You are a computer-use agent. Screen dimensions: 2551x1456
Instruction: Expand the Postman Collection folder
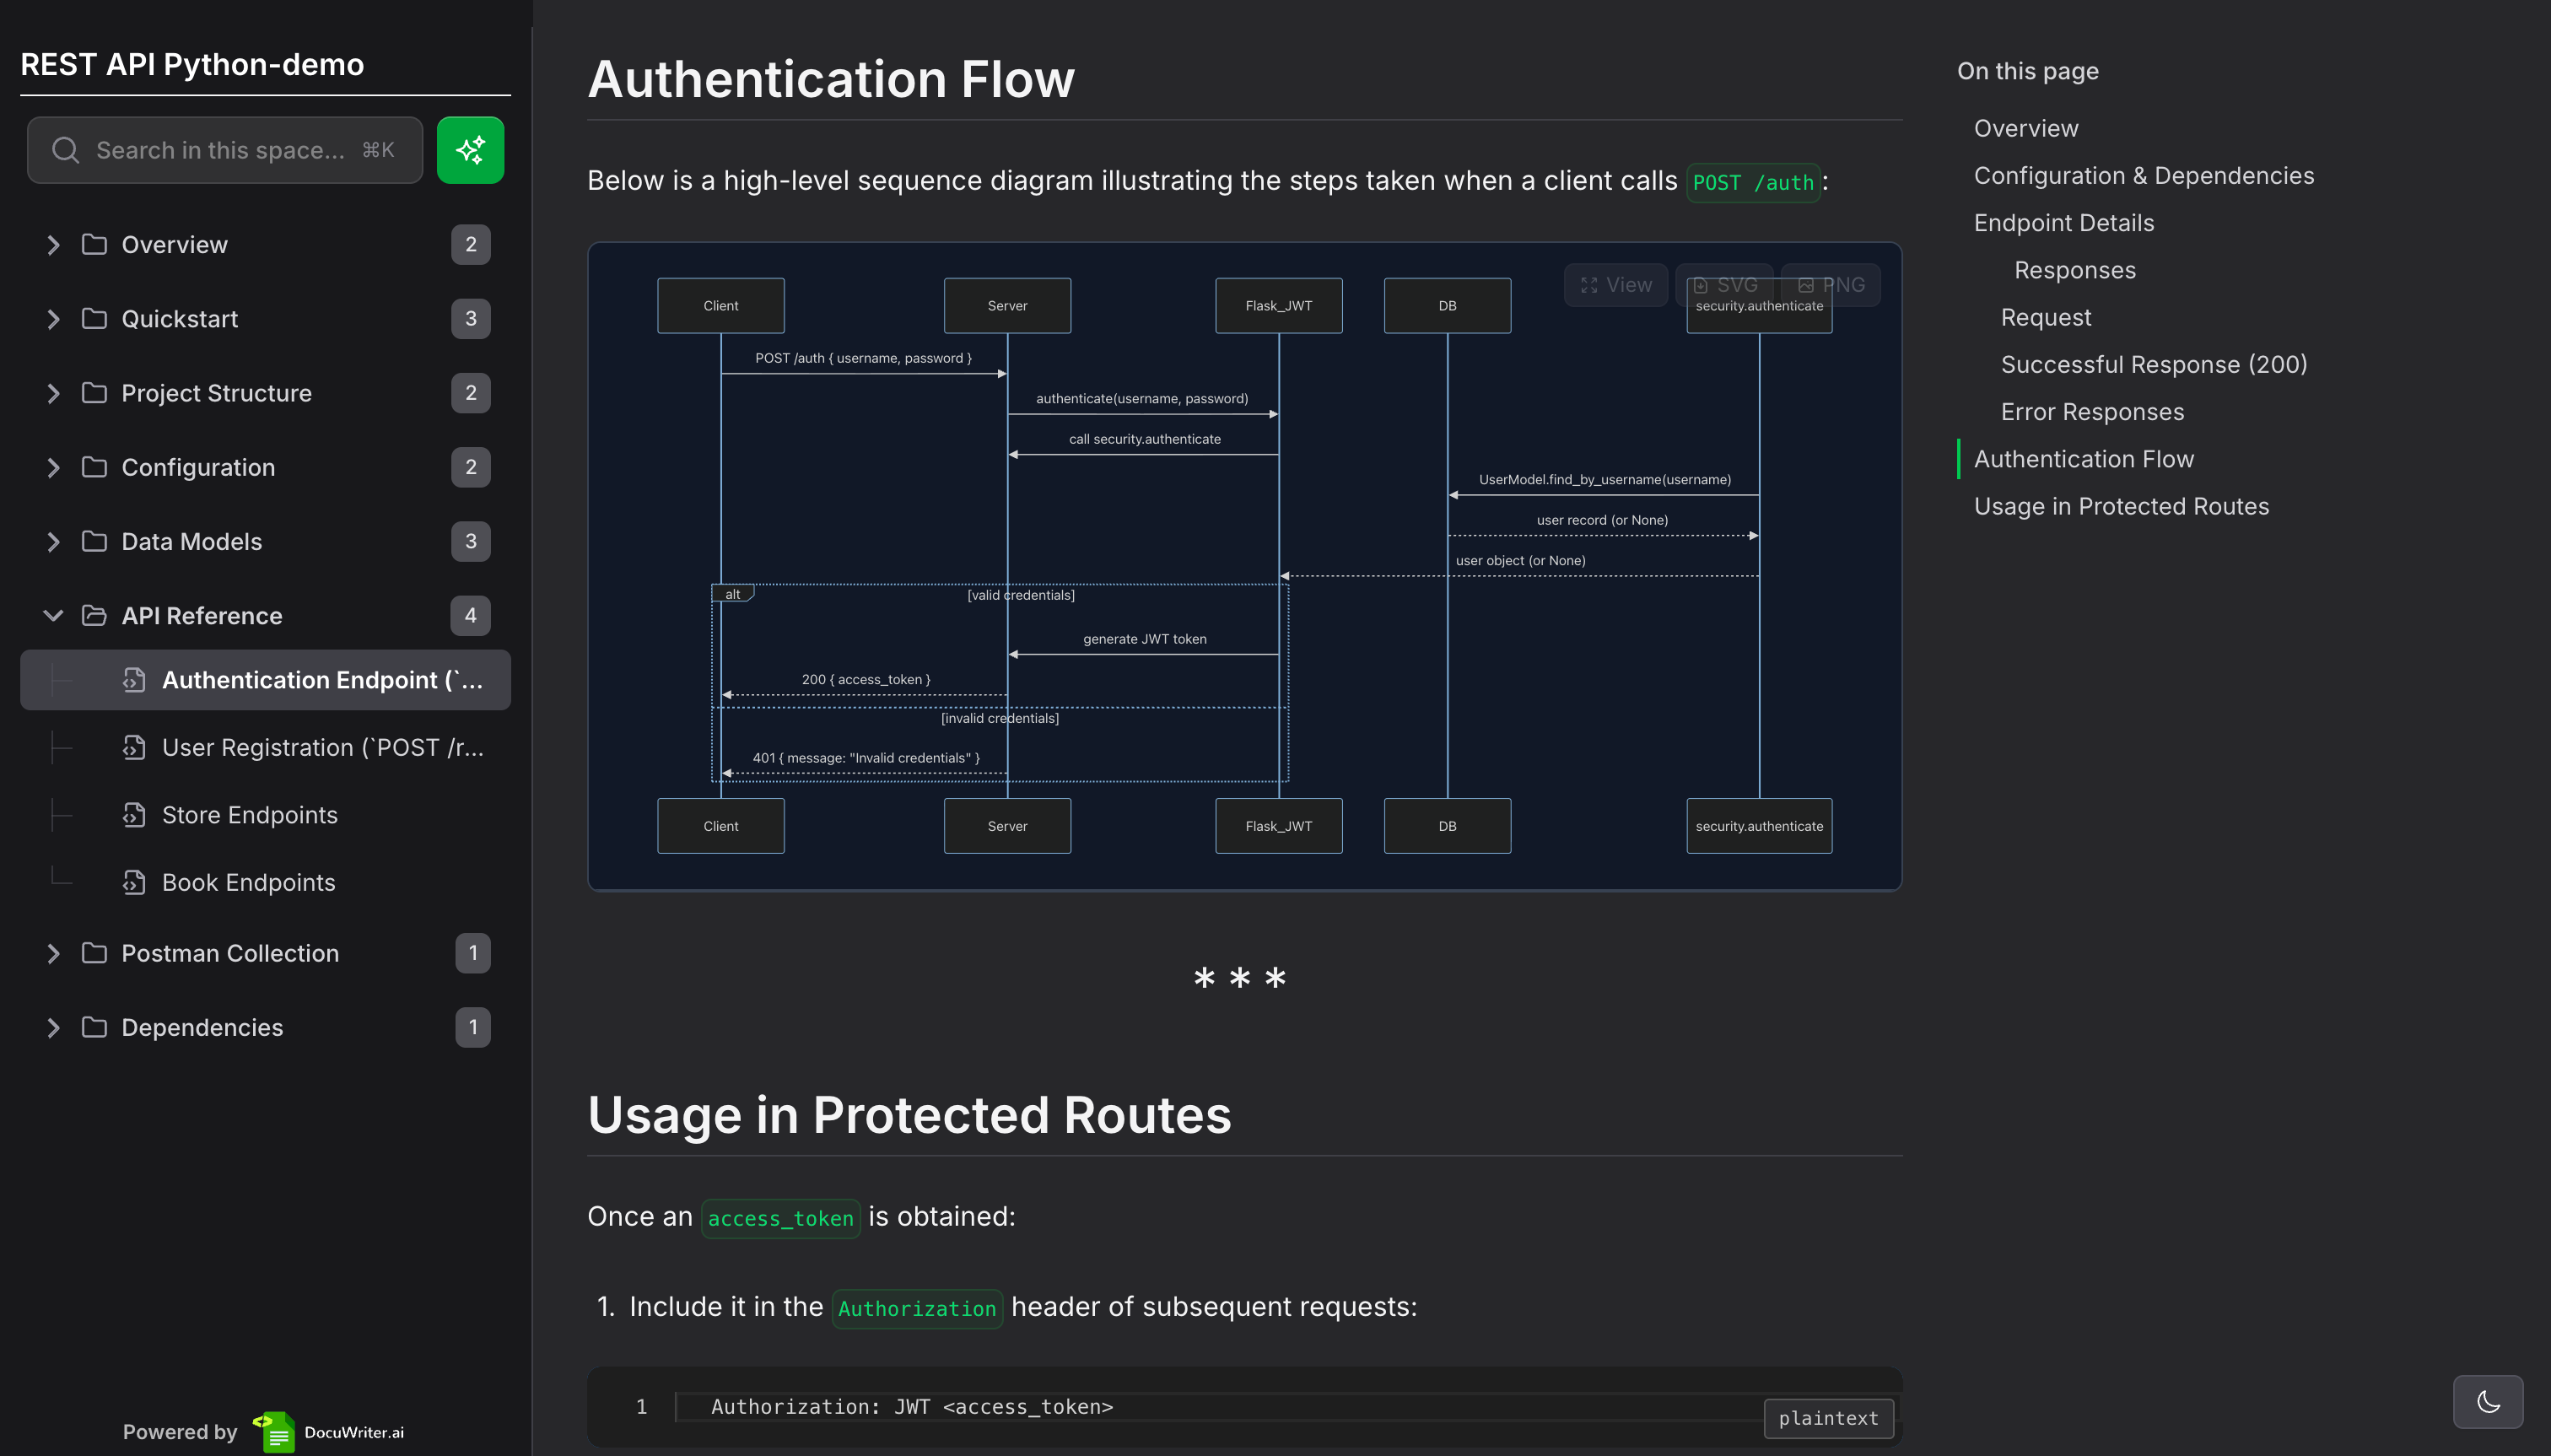pyautogui.click(x=54, y=953)
